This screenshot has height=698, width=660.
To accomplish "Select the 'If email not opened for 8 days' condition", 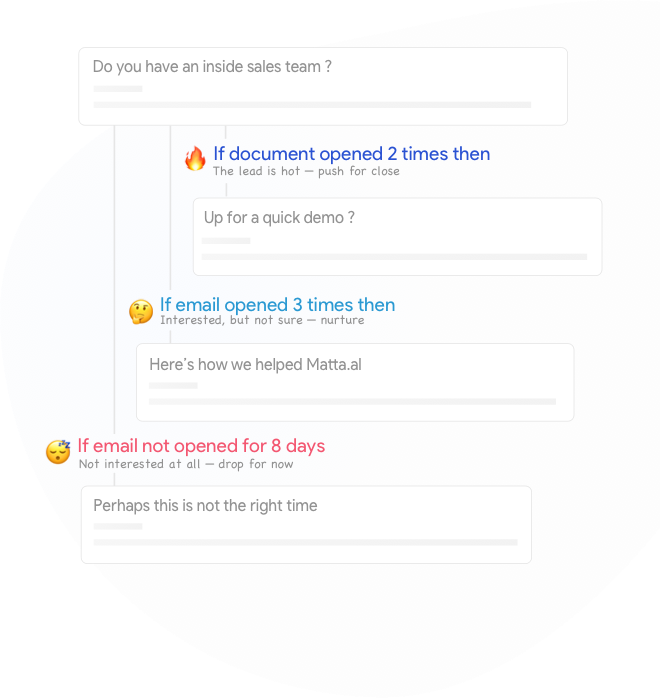I will coord(201,446).
